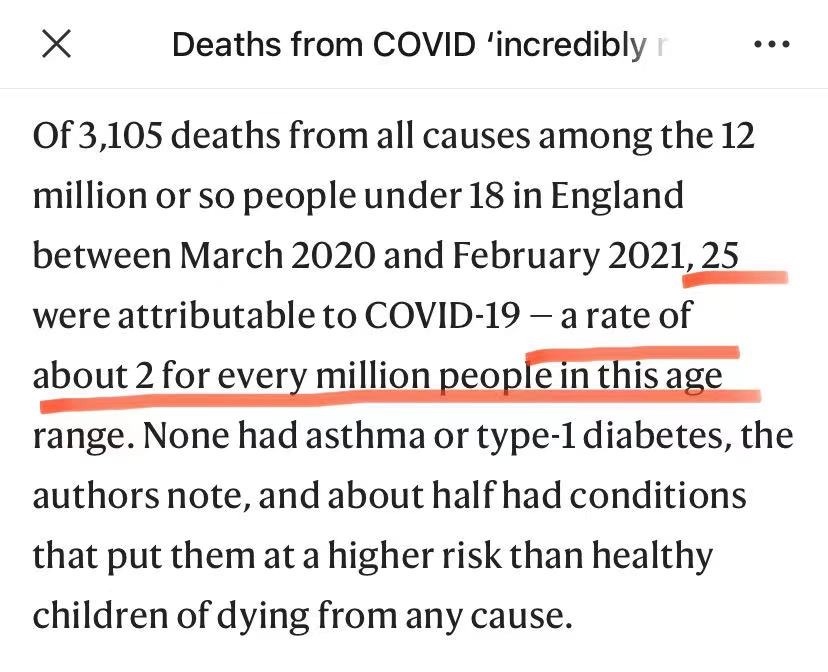Image resolution: width=828 pixels, height=672 pixels.
Task: Select the figure '3,105' in the first line
Action: click(120, 136)
